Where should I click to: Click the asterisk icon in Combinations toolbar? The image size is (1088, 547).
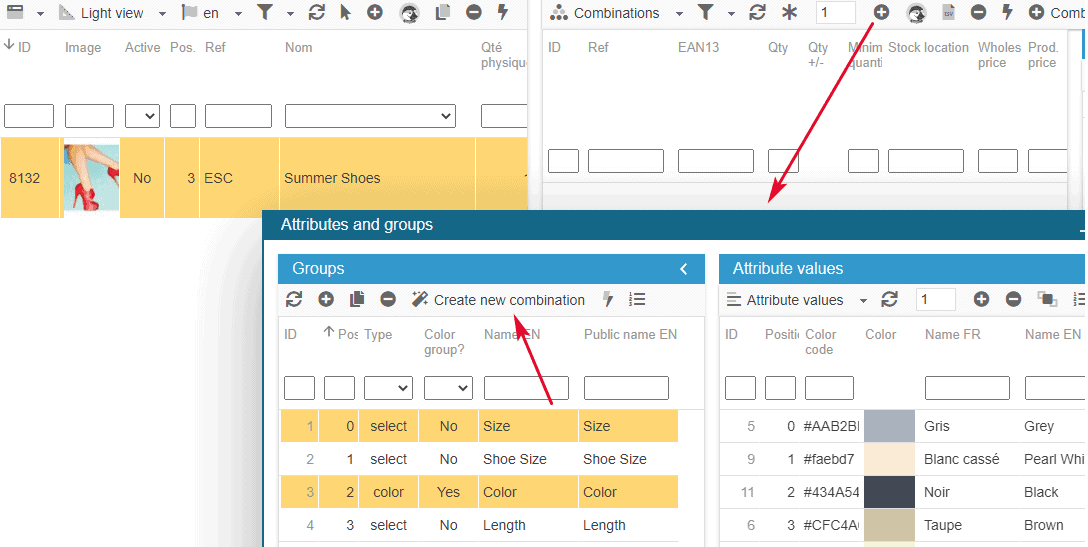click(x=789, y=13)
